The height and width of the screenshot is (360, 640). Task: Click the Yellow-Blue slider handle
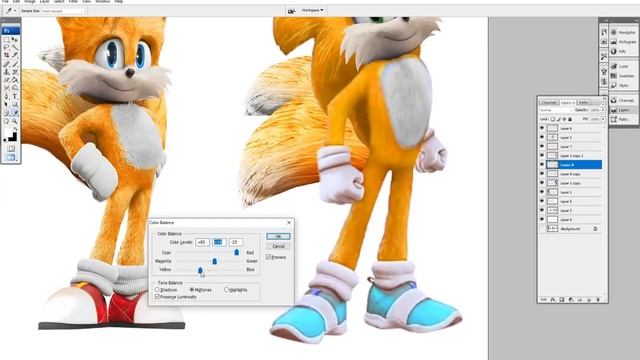point(200,270)
